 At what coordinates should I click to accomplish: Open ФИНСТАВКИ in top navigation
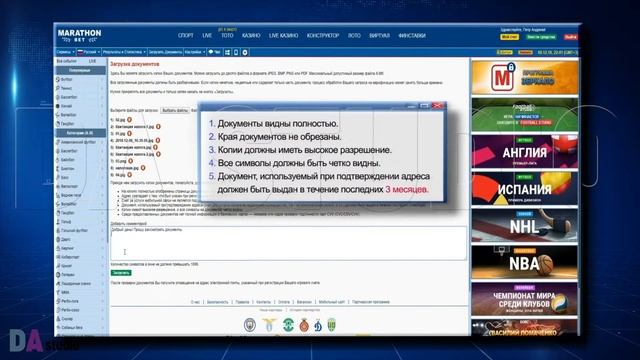[412, 36]
